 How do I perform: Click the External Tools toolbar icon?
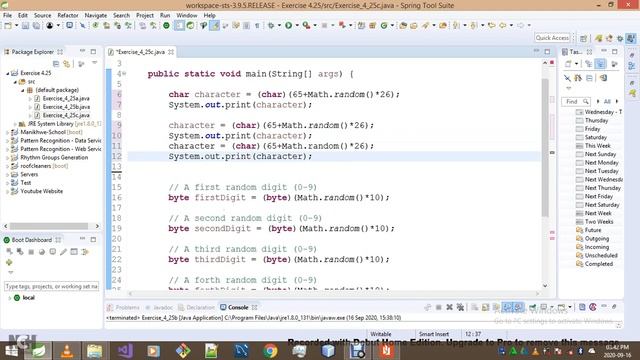(x=306, y=25)
